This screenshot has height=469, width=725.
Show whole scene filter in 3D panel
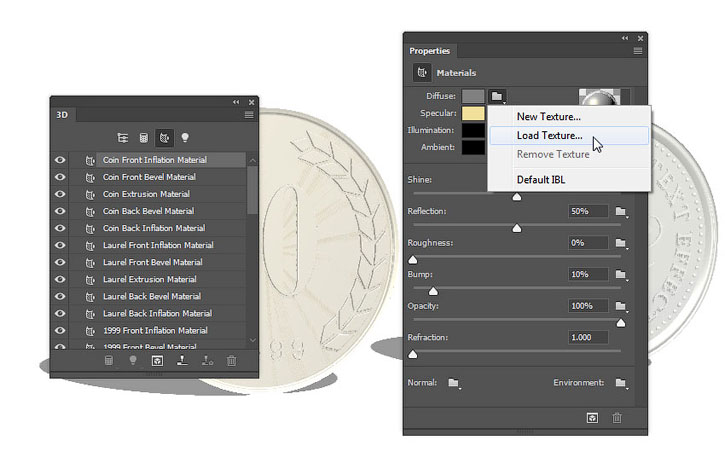(x=123, y=138)
